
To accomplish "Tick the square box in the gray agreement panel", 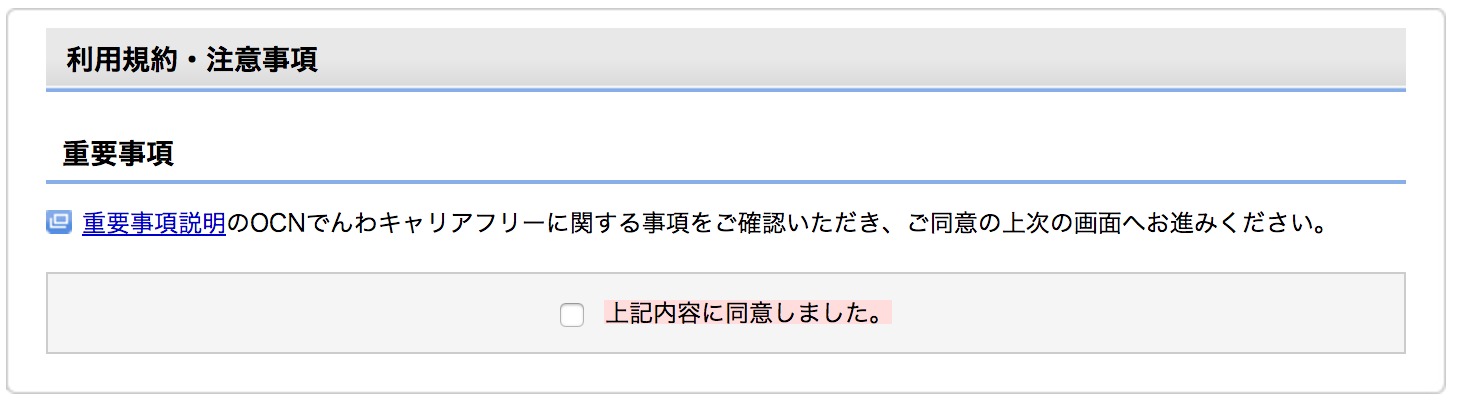I will click(572, 315).
